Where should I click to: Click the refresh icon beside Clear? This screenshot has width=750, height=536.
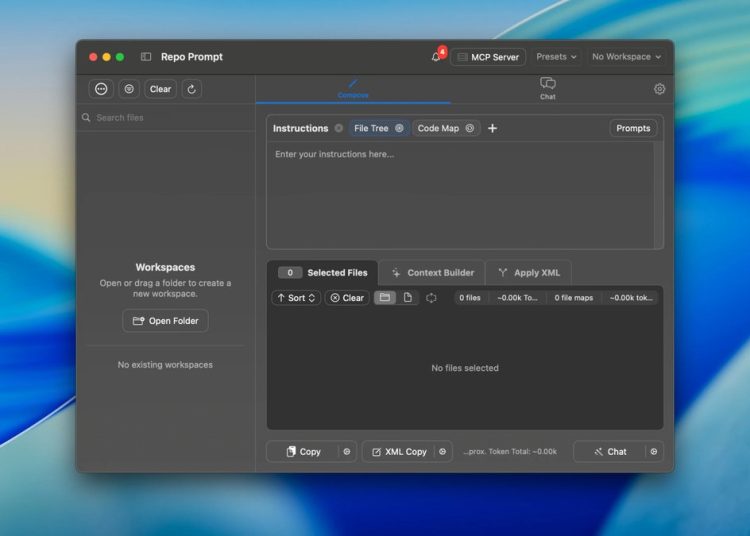(192, 89)
